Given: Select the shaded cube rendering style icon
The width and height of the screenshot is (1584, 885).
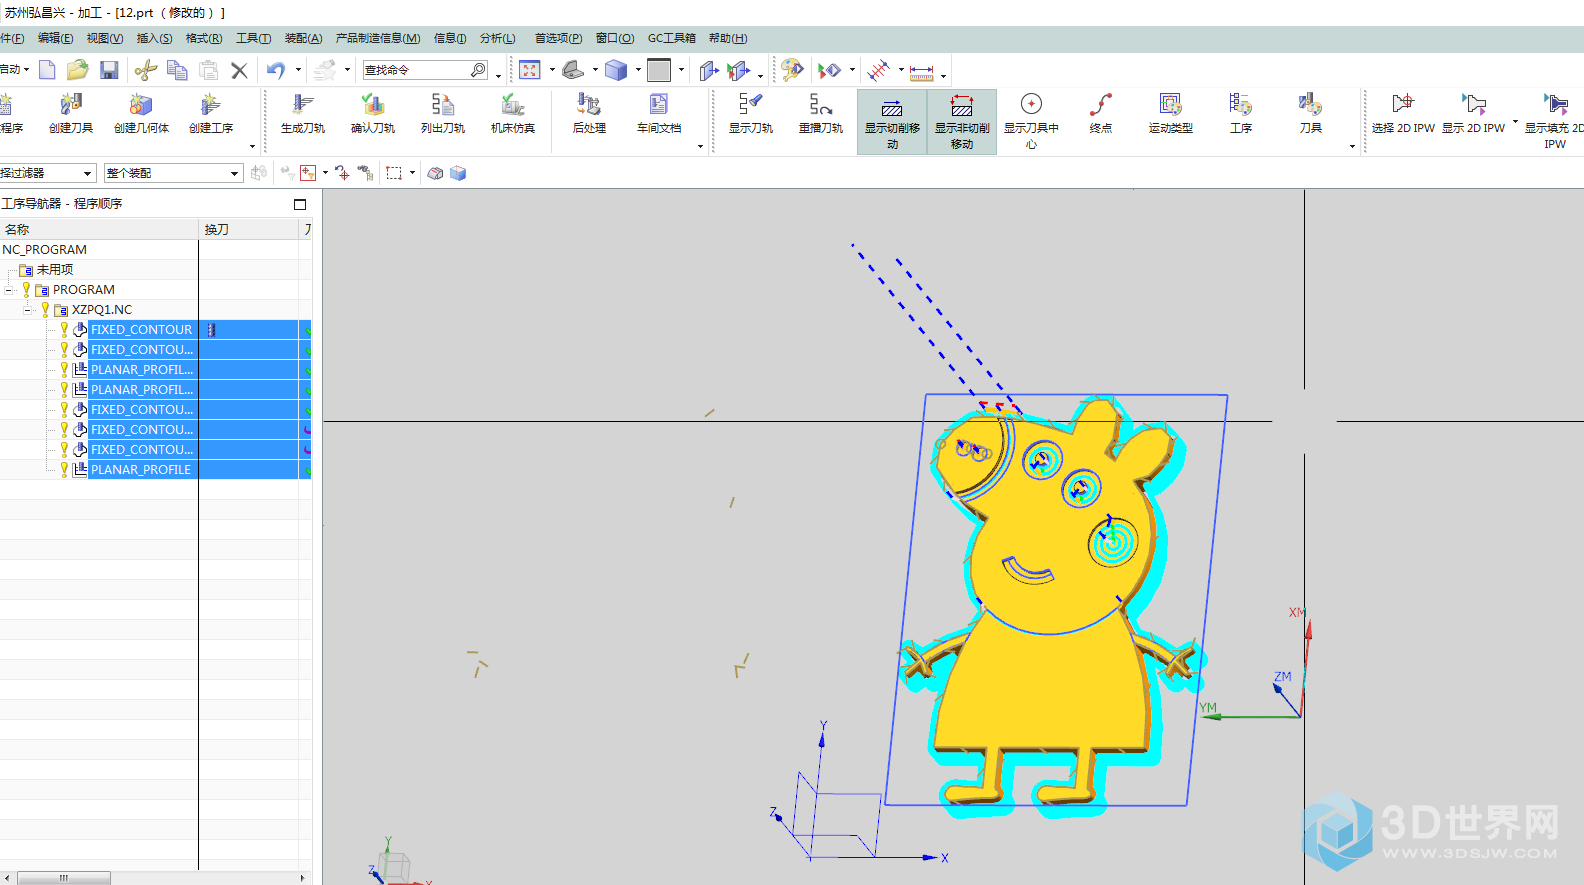Looking at the screenshot, I should point(616,70).
